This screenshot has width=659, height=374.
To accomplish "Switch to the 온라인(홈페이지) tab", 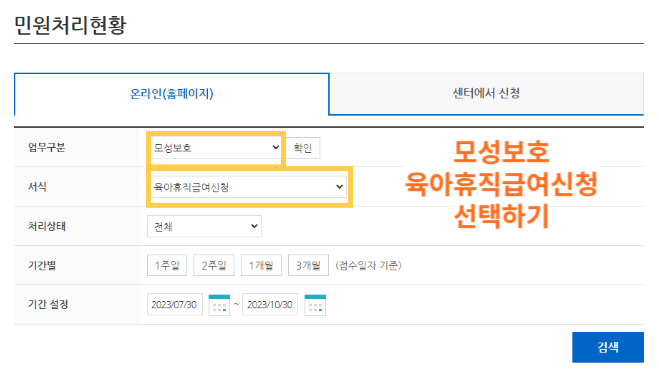I will pyautogui.click(x=171, y=94).
